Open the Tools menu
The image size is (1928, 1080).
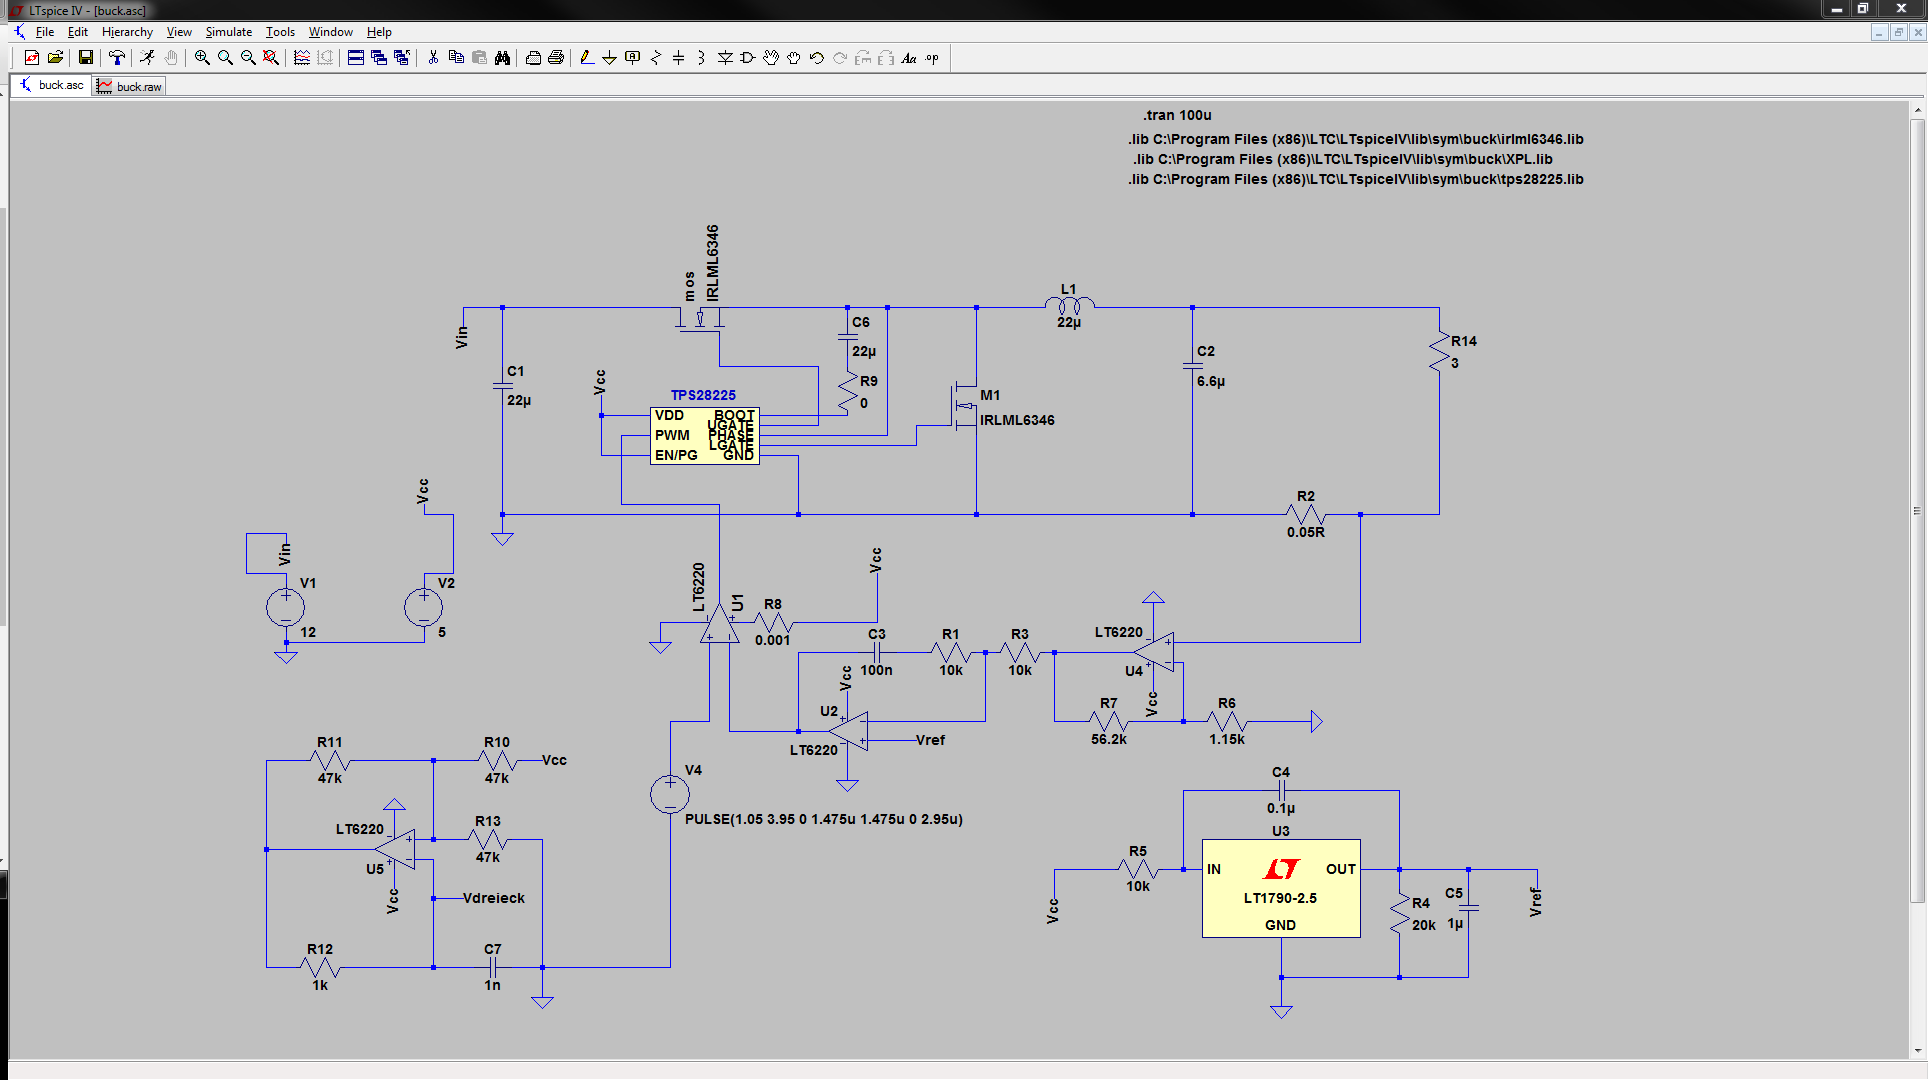[280, 32]
